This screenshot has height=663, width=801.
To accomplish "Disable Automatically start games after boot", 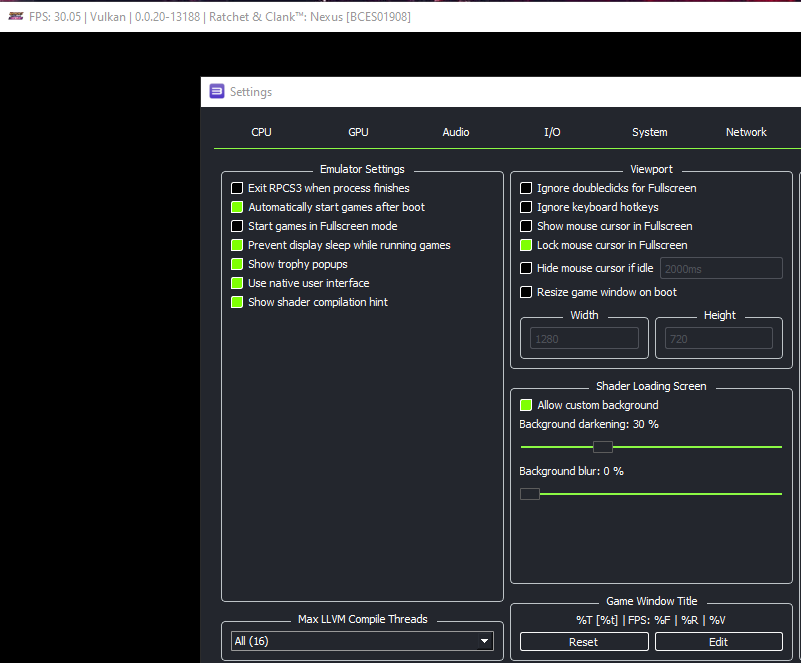I will click(237, 207).
